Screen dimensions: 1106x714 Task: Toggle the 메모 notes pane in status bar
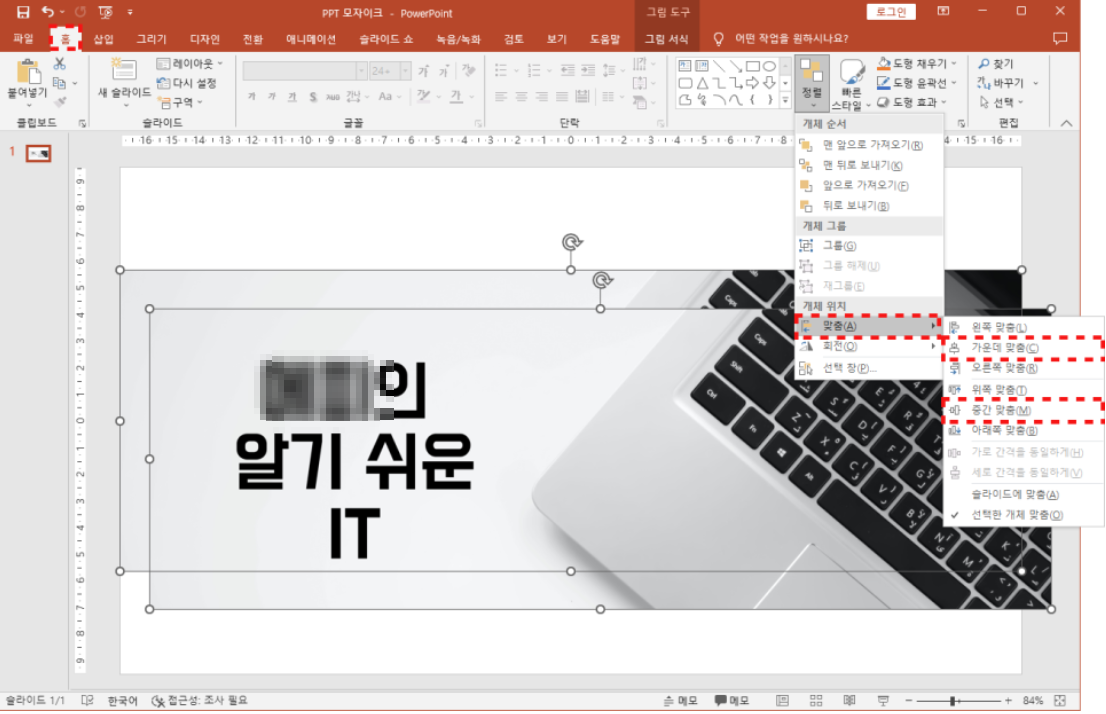point(680,701)
